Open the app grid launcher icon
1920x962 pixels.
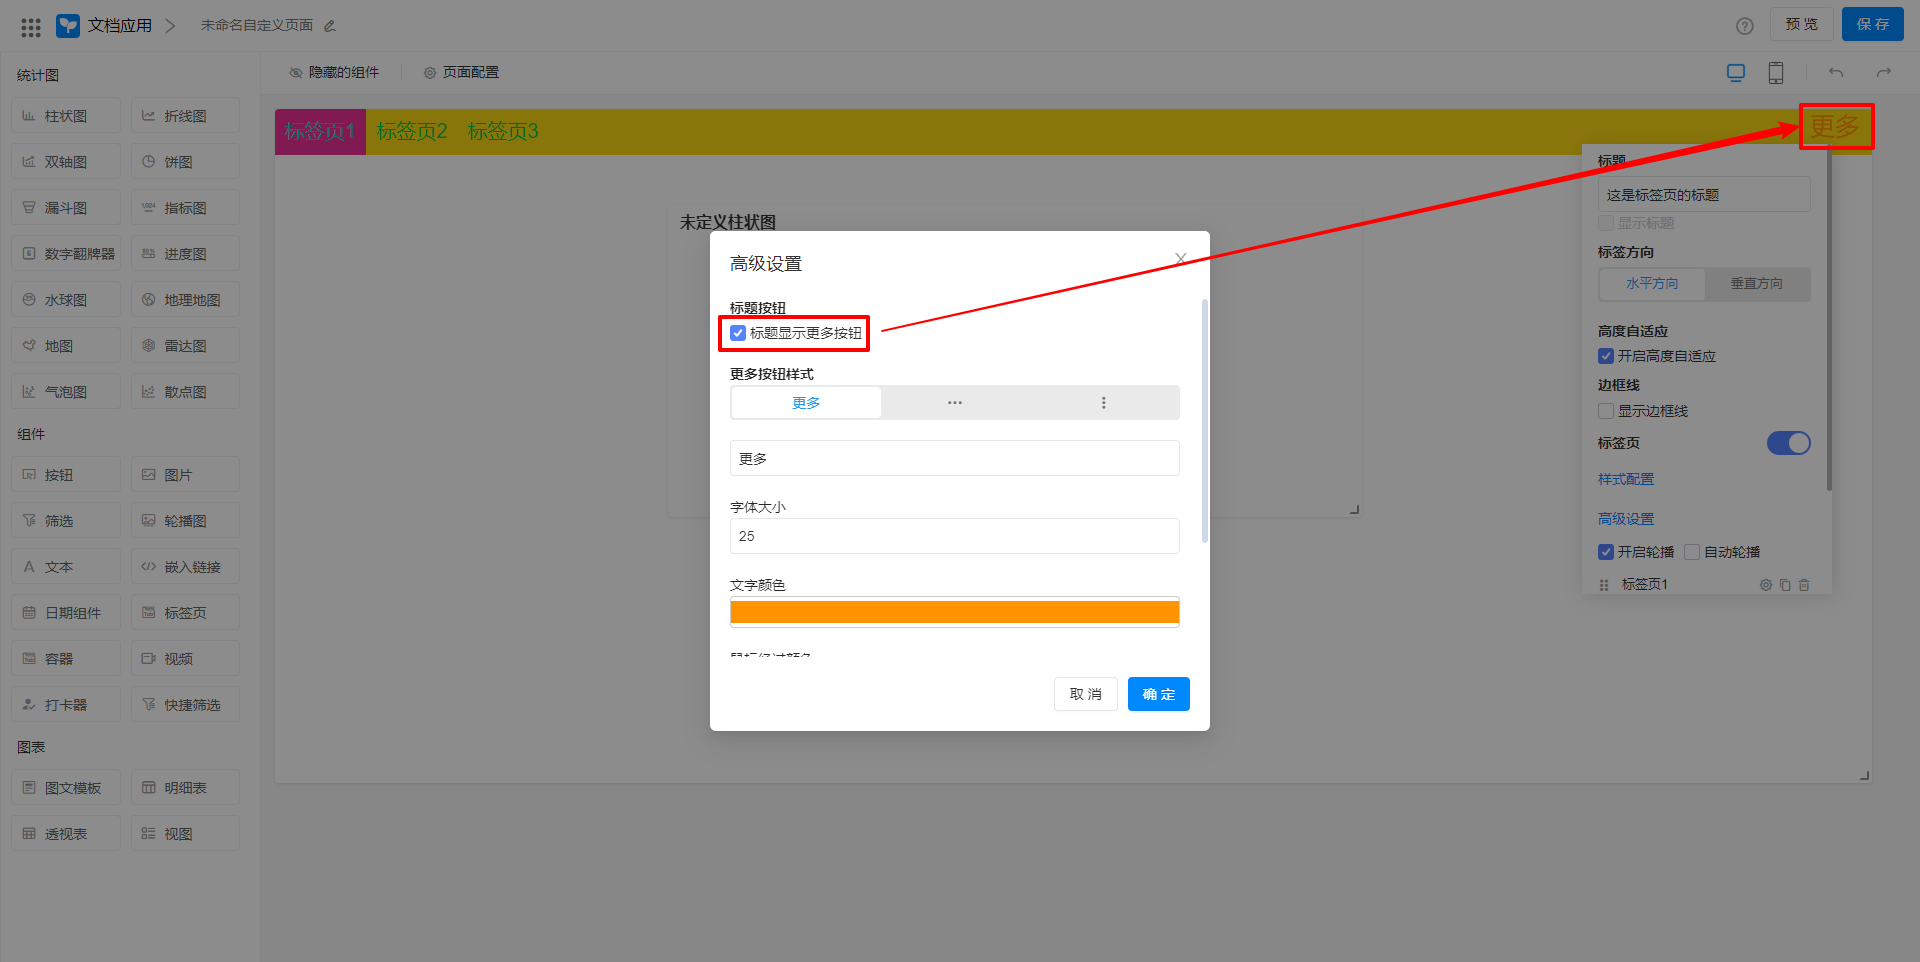pyautogui.click(x=31, y=26)
